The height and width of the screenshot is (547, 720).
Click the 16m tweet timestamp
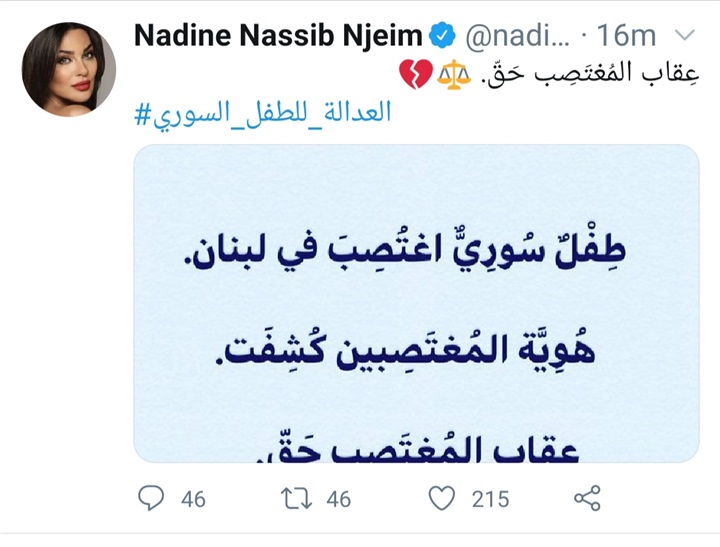[626, 35]
